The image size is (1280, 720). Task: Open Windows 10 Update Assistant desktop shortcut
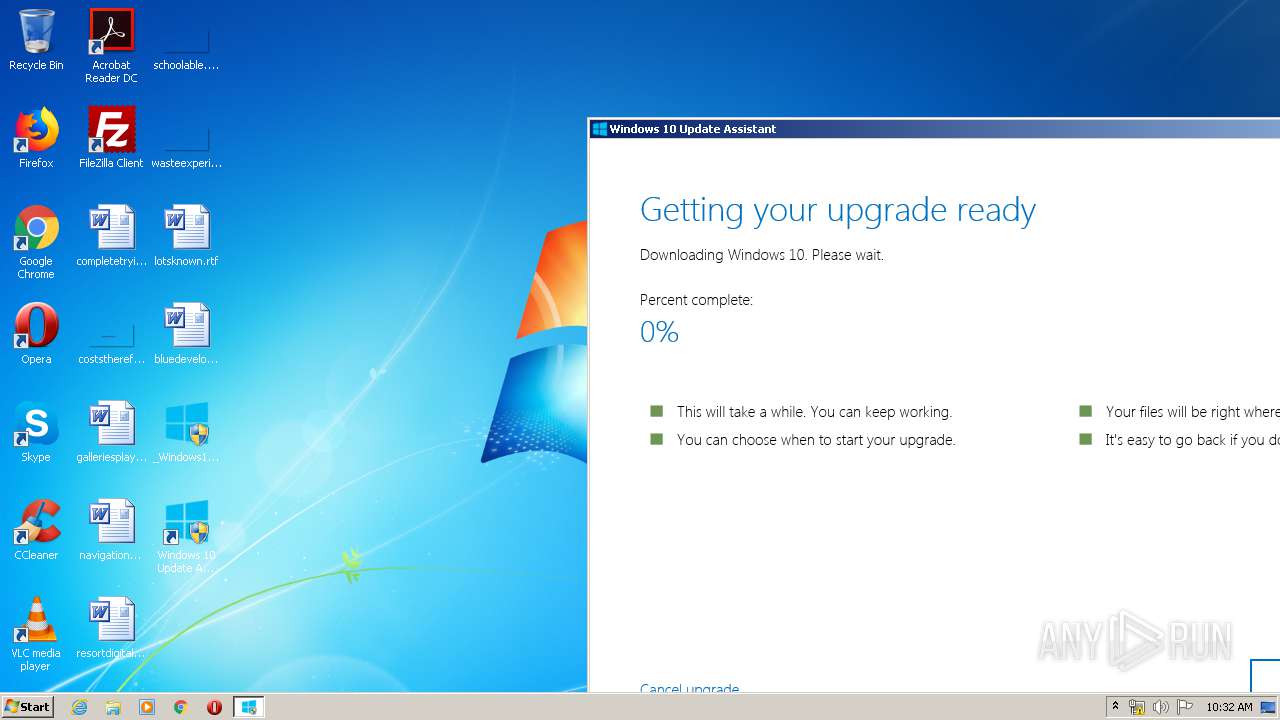coord(186,536)
